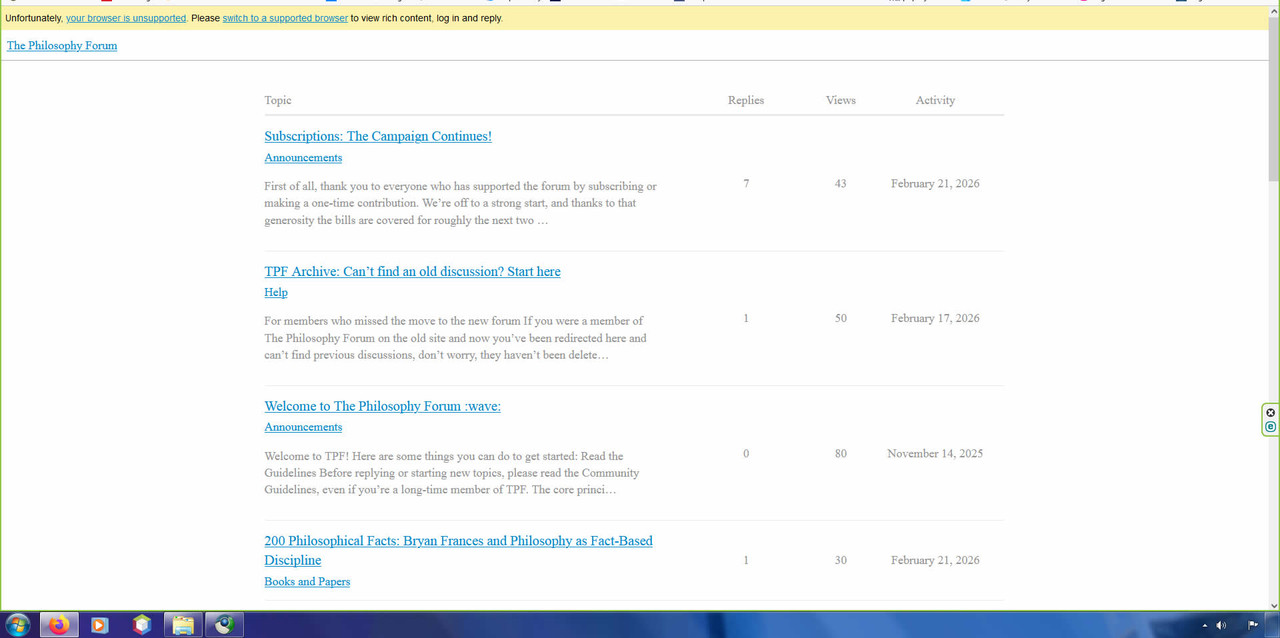Screen dimensions: 1280x638
Task: Open Windows Explorer folder in taskbar
Action: point(183,625)
